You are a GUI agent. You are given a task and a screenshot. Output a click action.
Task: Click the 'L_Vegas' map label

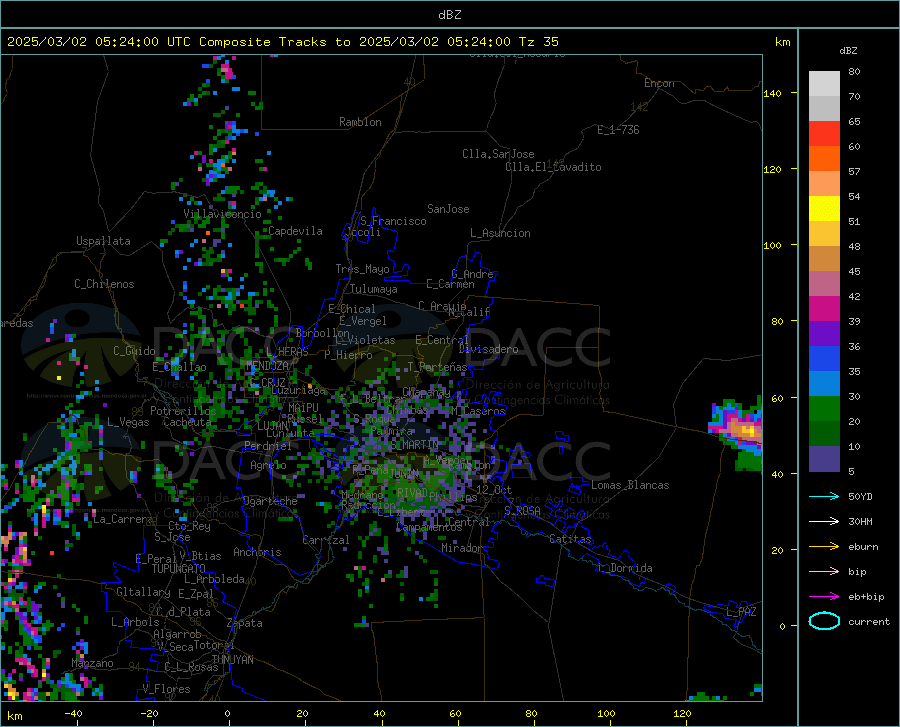click(x=128, y=422)
